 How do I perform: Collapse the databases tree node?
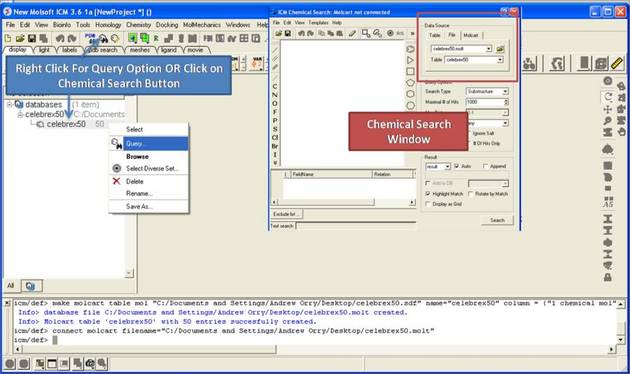(x=9, y=104)
